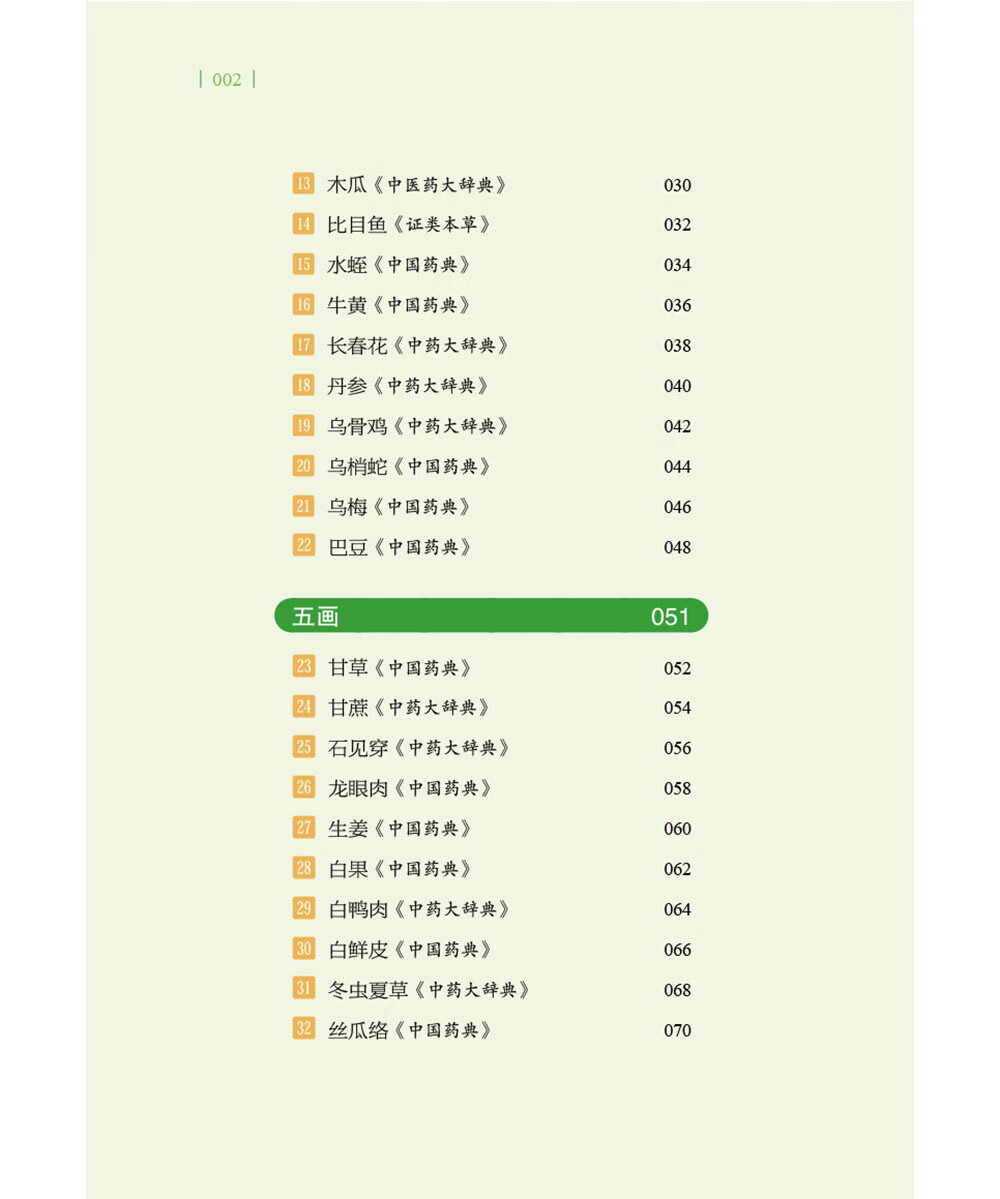Click the orange number 23 badge
1000x1199 pixels.
coord(304,667)
